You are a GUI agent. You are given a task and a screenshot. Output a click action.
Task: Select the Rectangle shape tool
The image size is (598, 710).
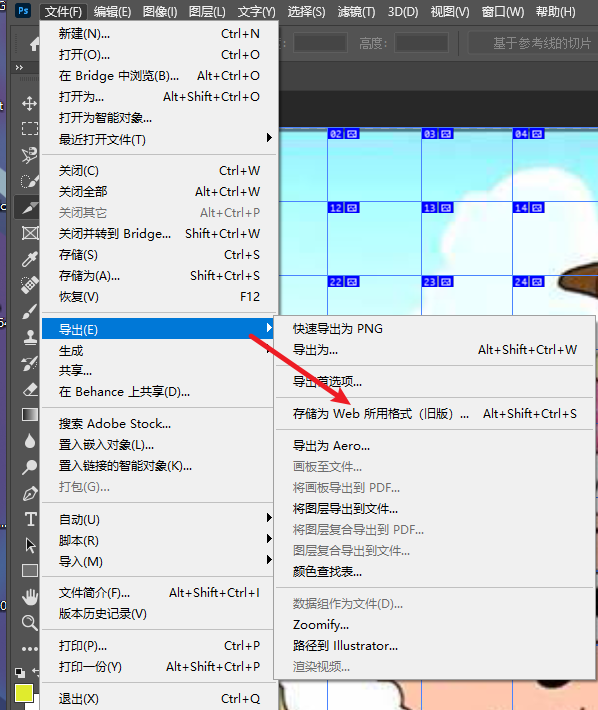click(29, 571)
